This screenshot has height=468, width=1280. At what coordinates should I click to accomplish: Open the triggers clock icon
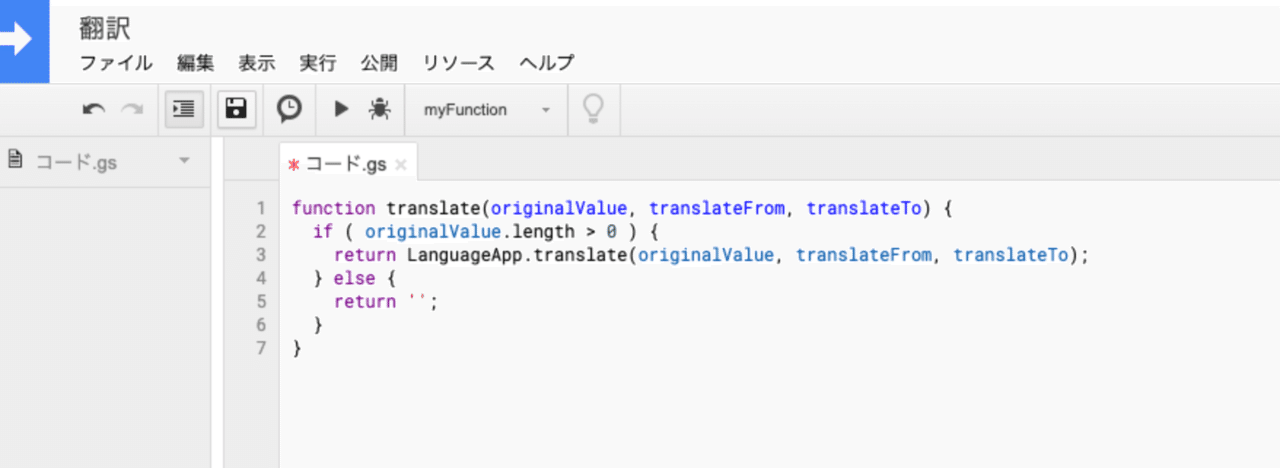289,110
